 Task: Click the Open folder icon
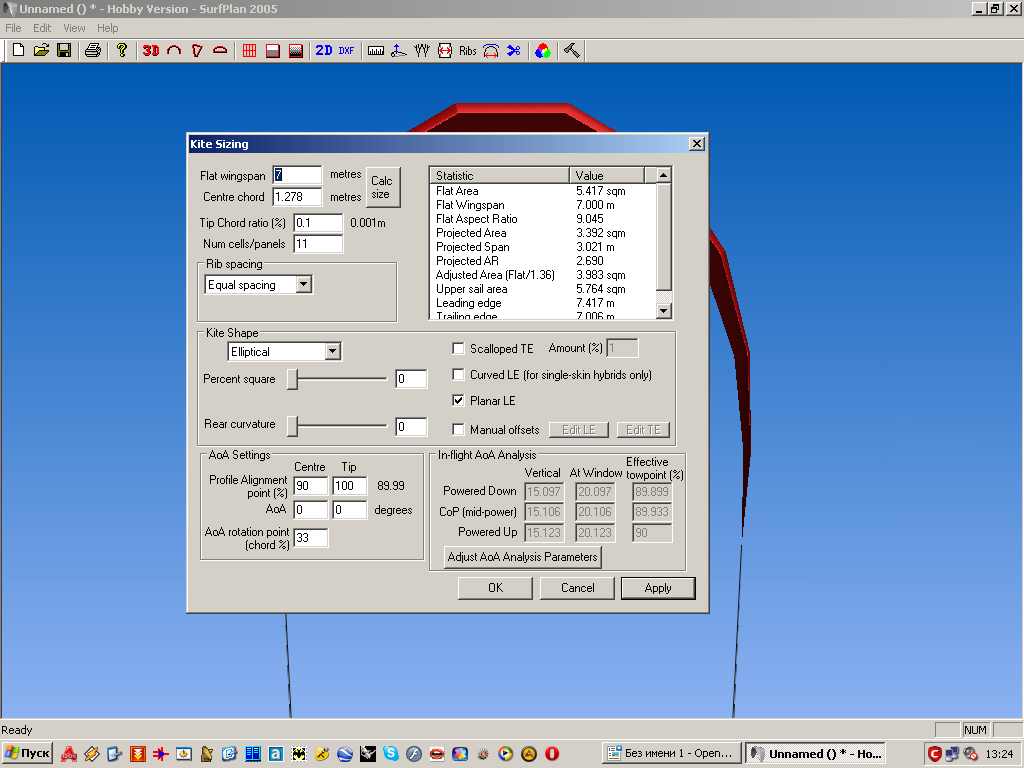pos(41,50)
